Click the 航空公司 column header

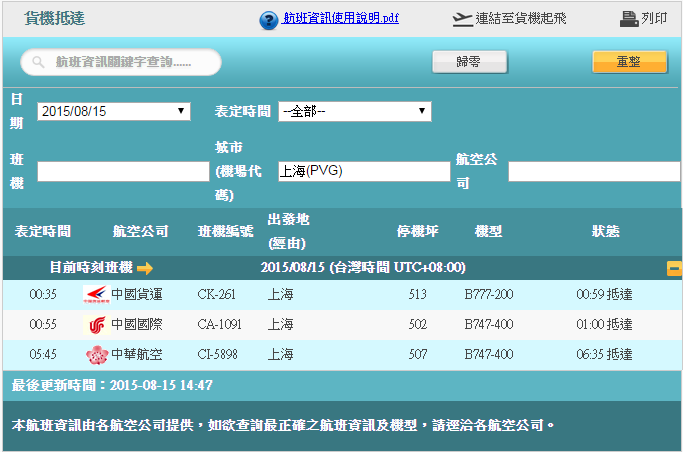[141, 231]
